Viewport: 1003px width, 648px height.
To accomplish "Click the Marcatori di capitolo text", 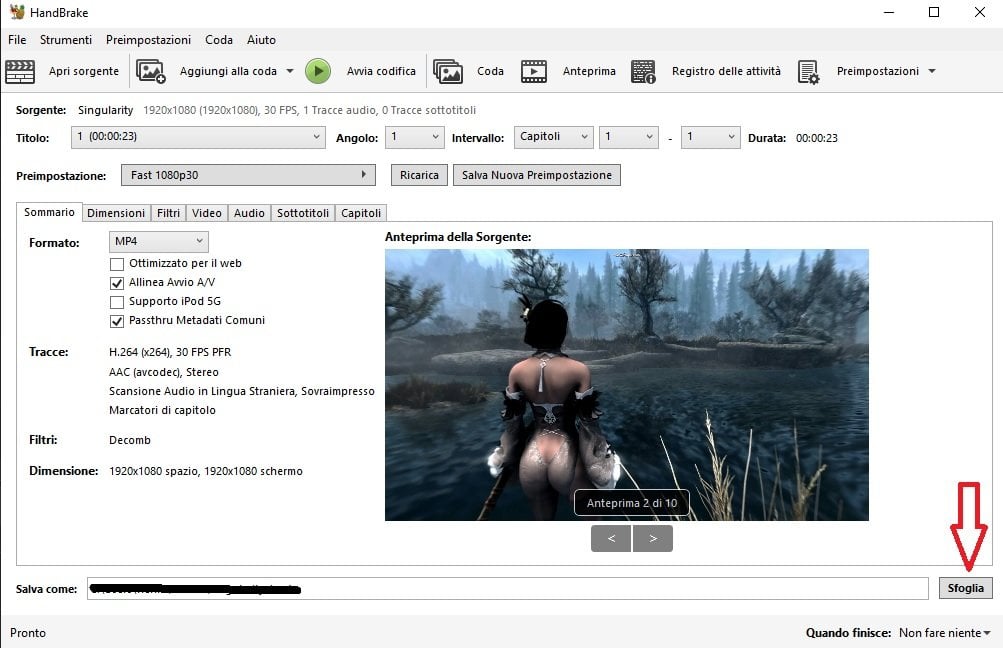I will click(x=162, y=410).
